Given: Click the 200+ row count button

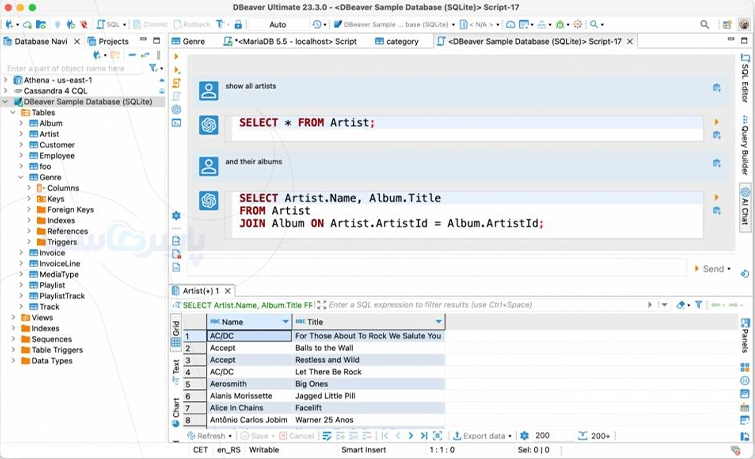Looking at the screenshot, I should click(x=595, y=436).
